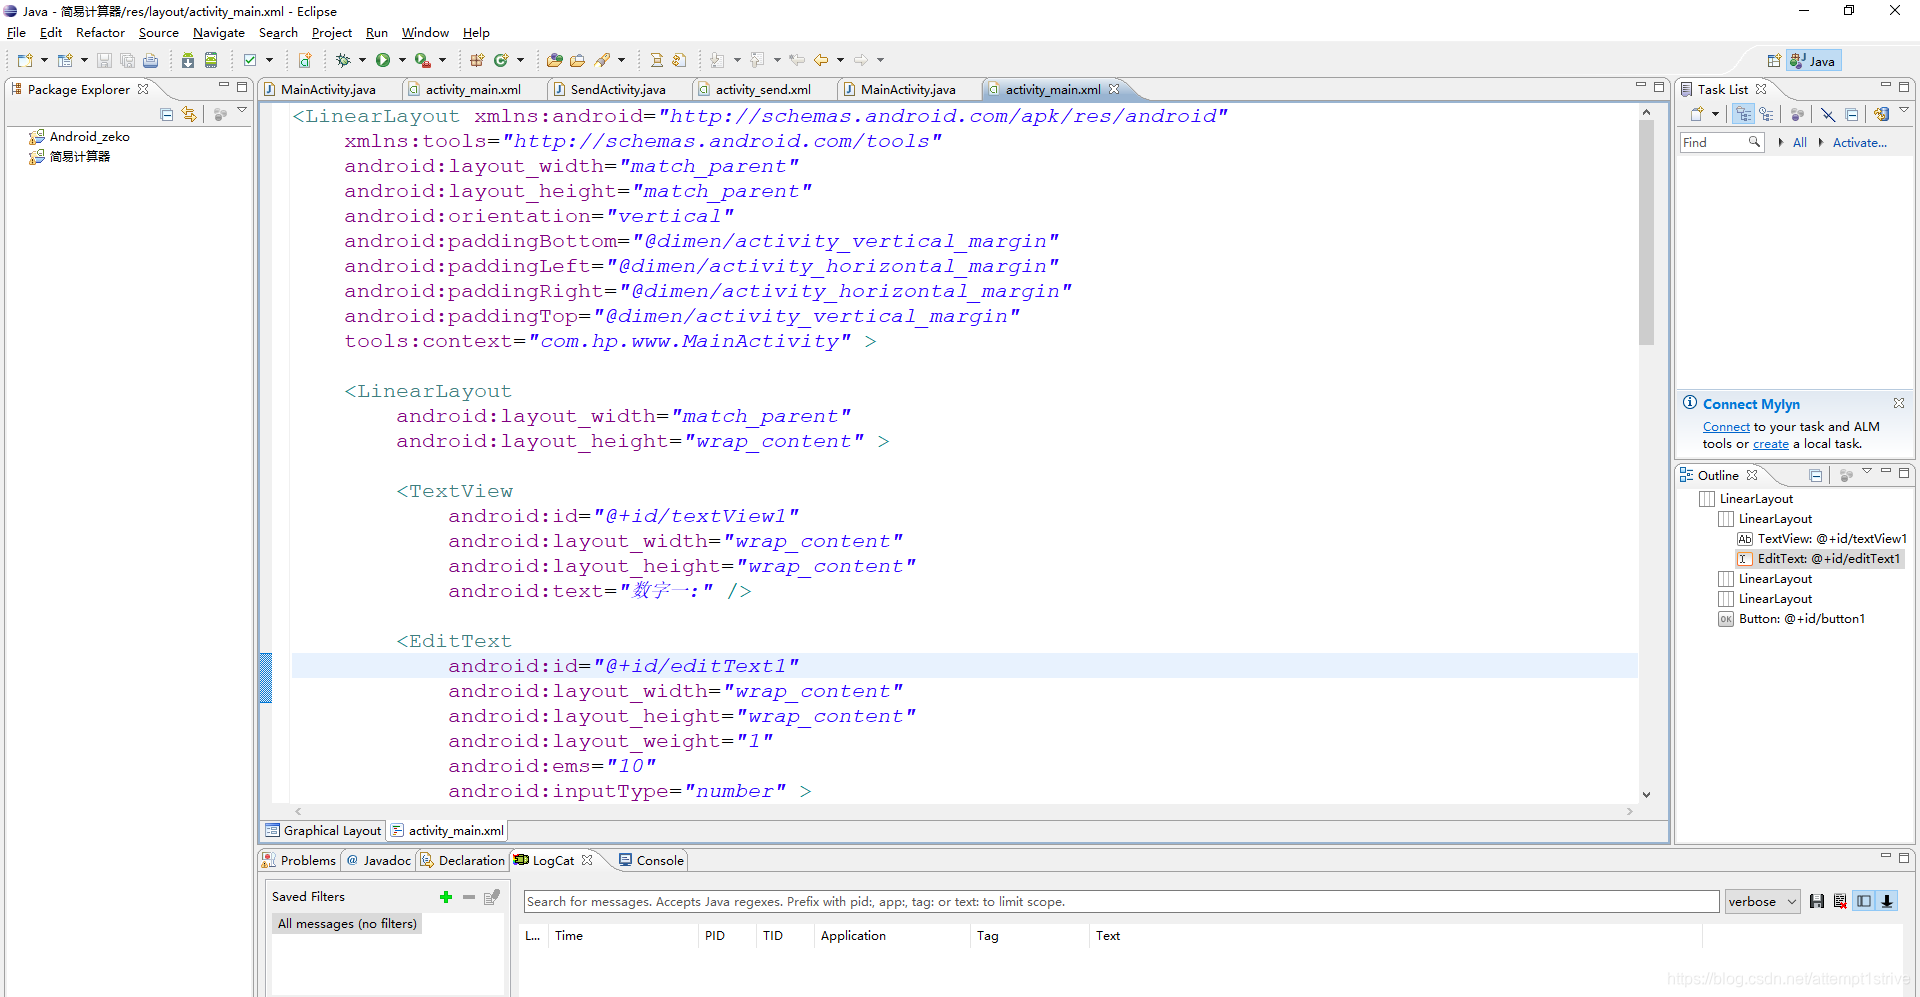Click the New Java Package icon
Viewport: 1920px width, 997px height.
click(477, 60)
